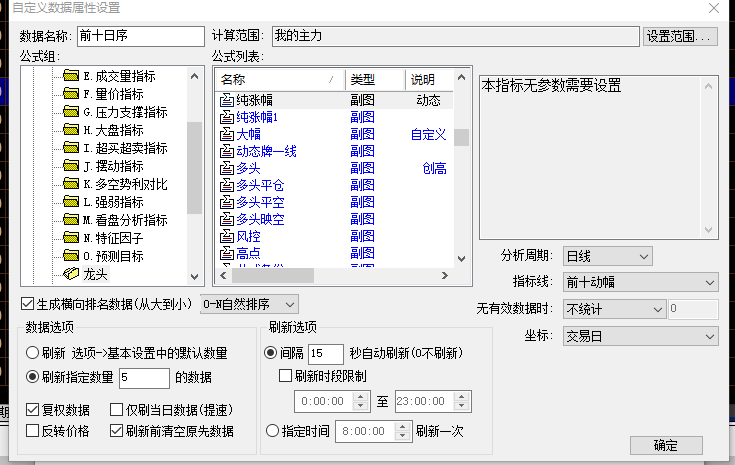
Task: Sort formula list by 名称 column
Action: tap(280, 80)
